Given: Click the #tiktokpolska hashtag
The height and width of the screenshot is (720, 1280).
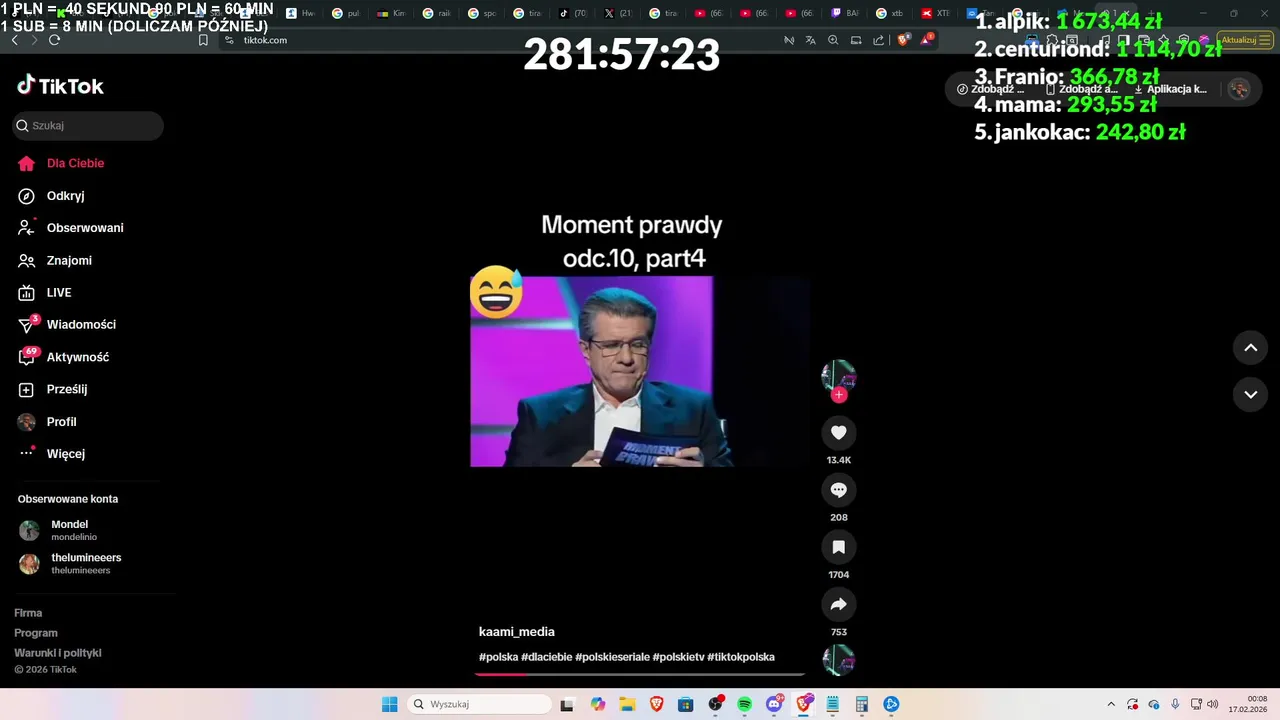Looking at the screenshot, I should (741, 657).
